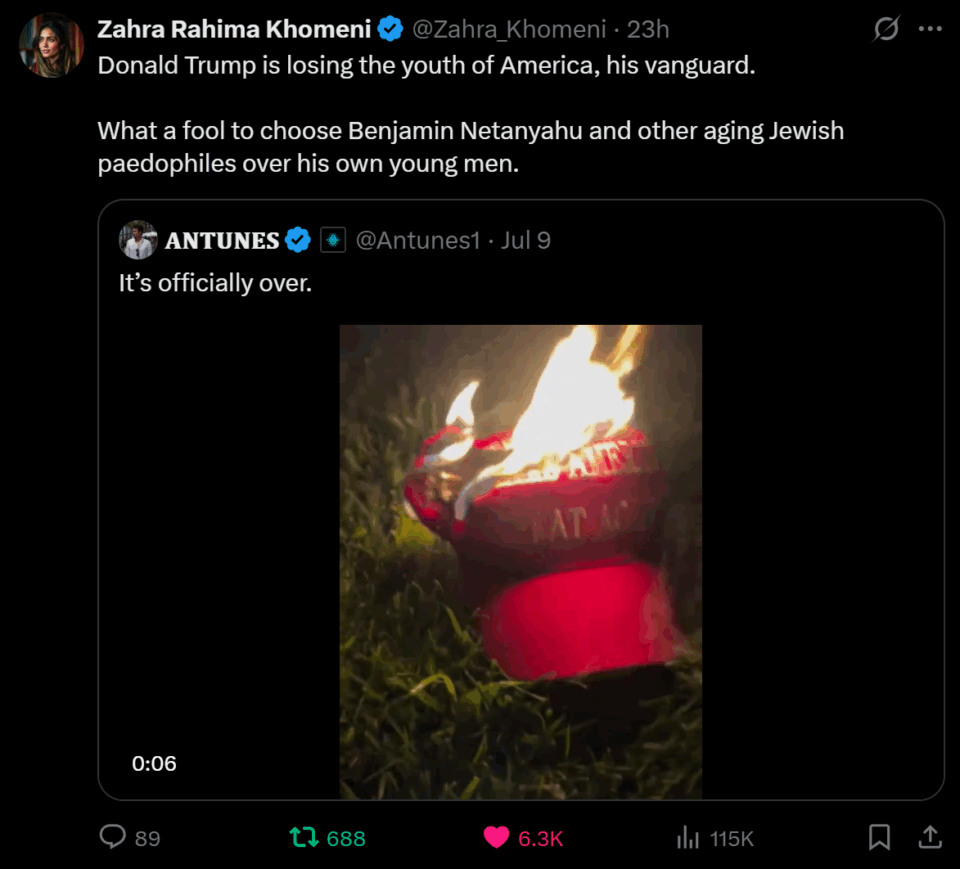Repost using the green retweet icon
The height and width of the screenshot is (869, 960).
303,837
